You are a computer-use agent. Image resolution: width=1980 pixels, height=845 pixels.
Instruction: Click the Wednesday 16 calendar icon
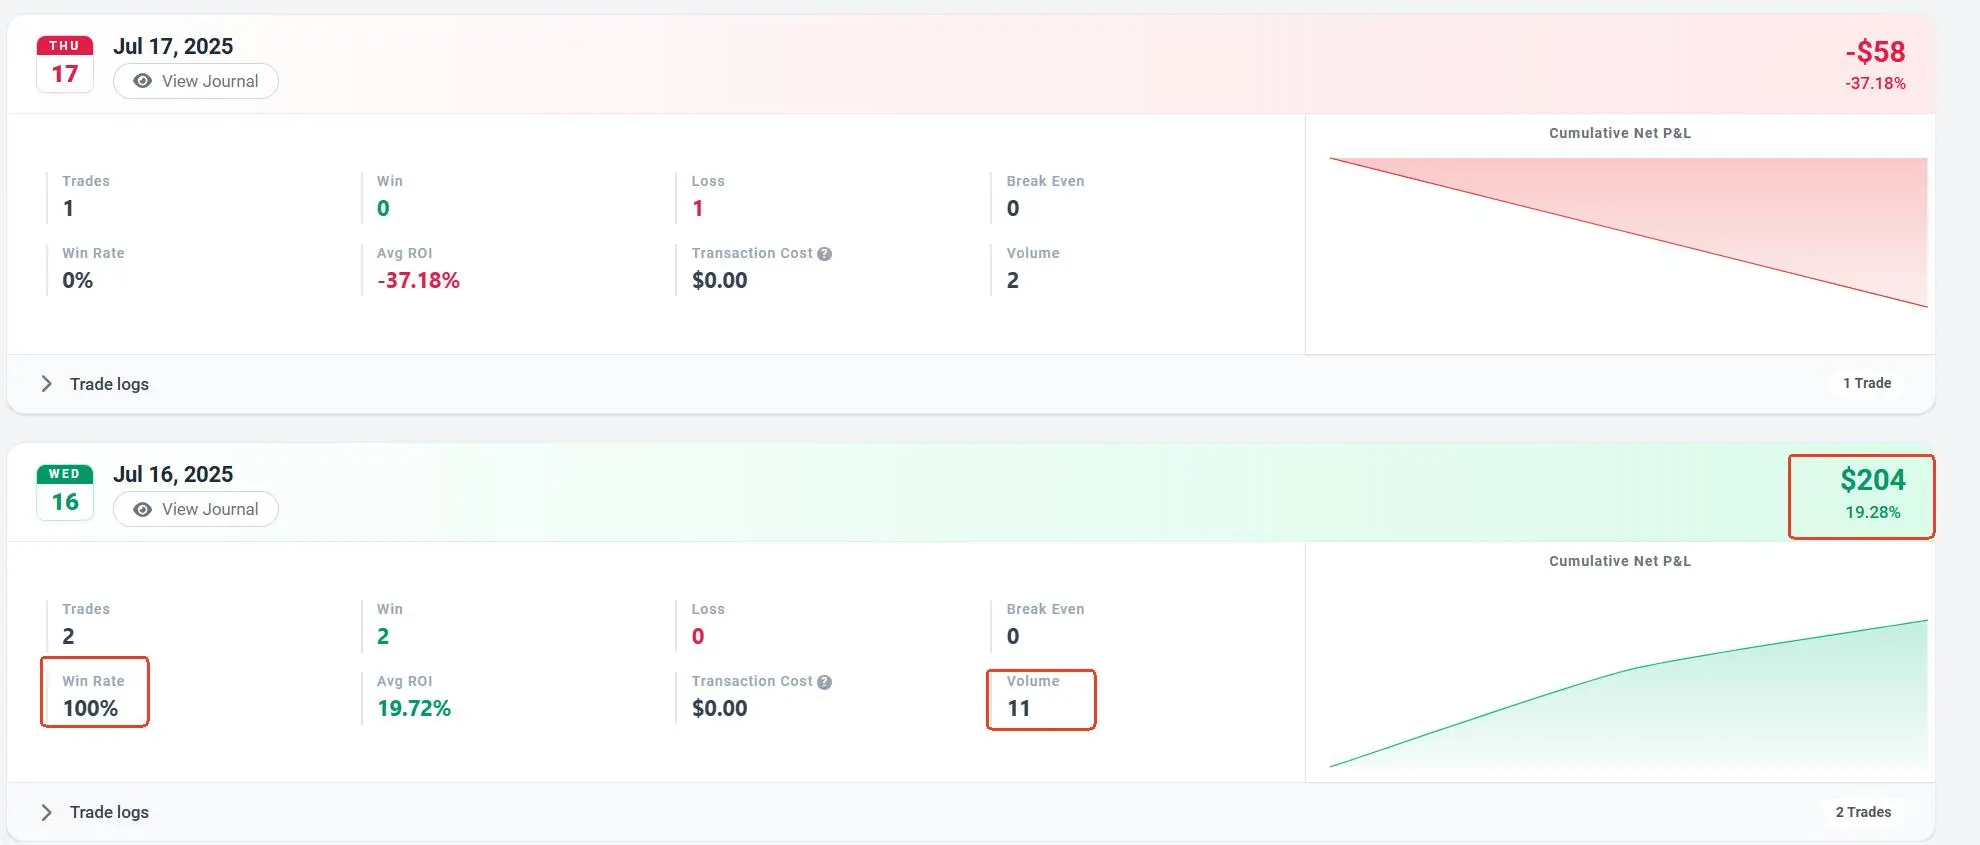click(65, 492)
